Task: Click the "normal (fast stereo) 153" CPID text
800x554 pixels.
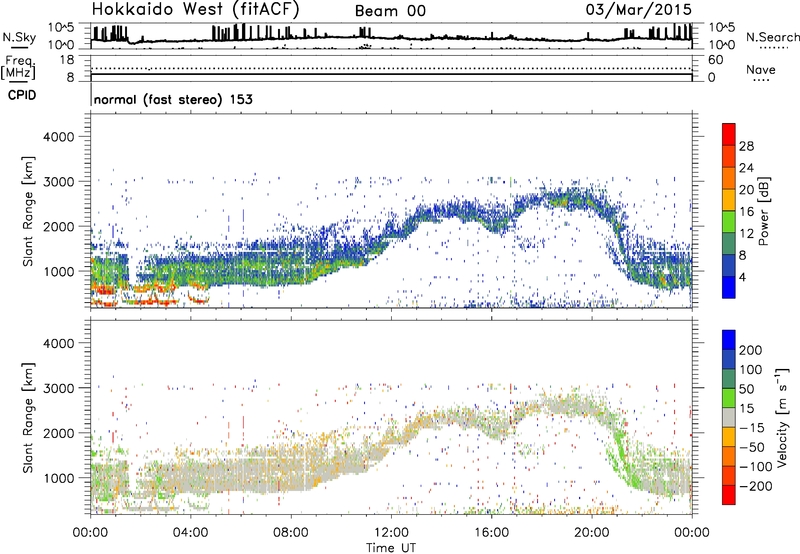Action: point(173,99)
